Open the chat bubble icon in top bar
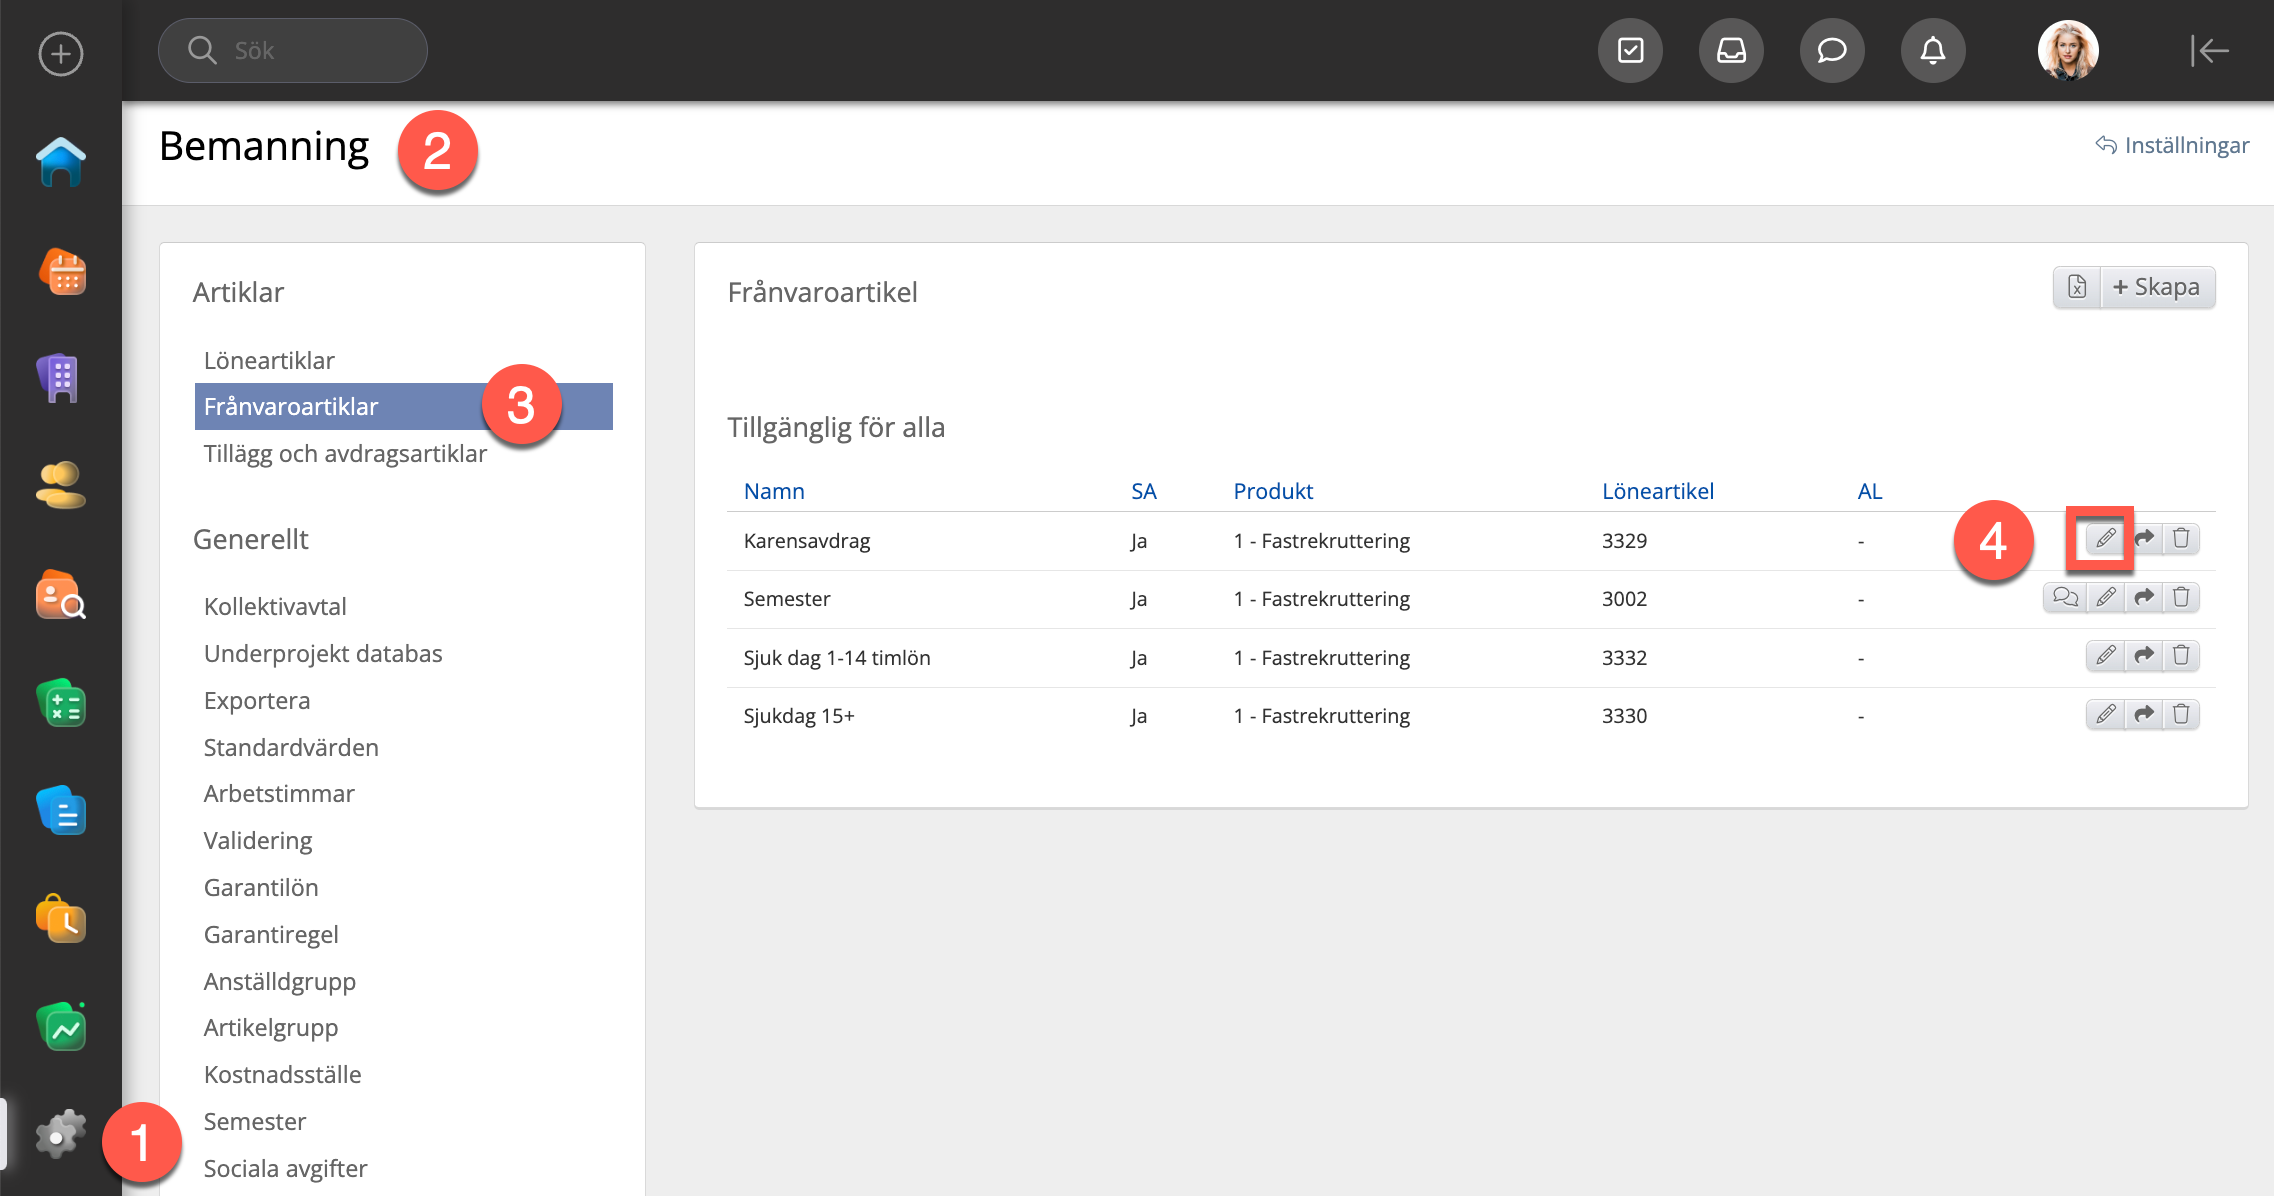The image size is (2274, 1196). pyautogui.click(x=1831, y=50)
